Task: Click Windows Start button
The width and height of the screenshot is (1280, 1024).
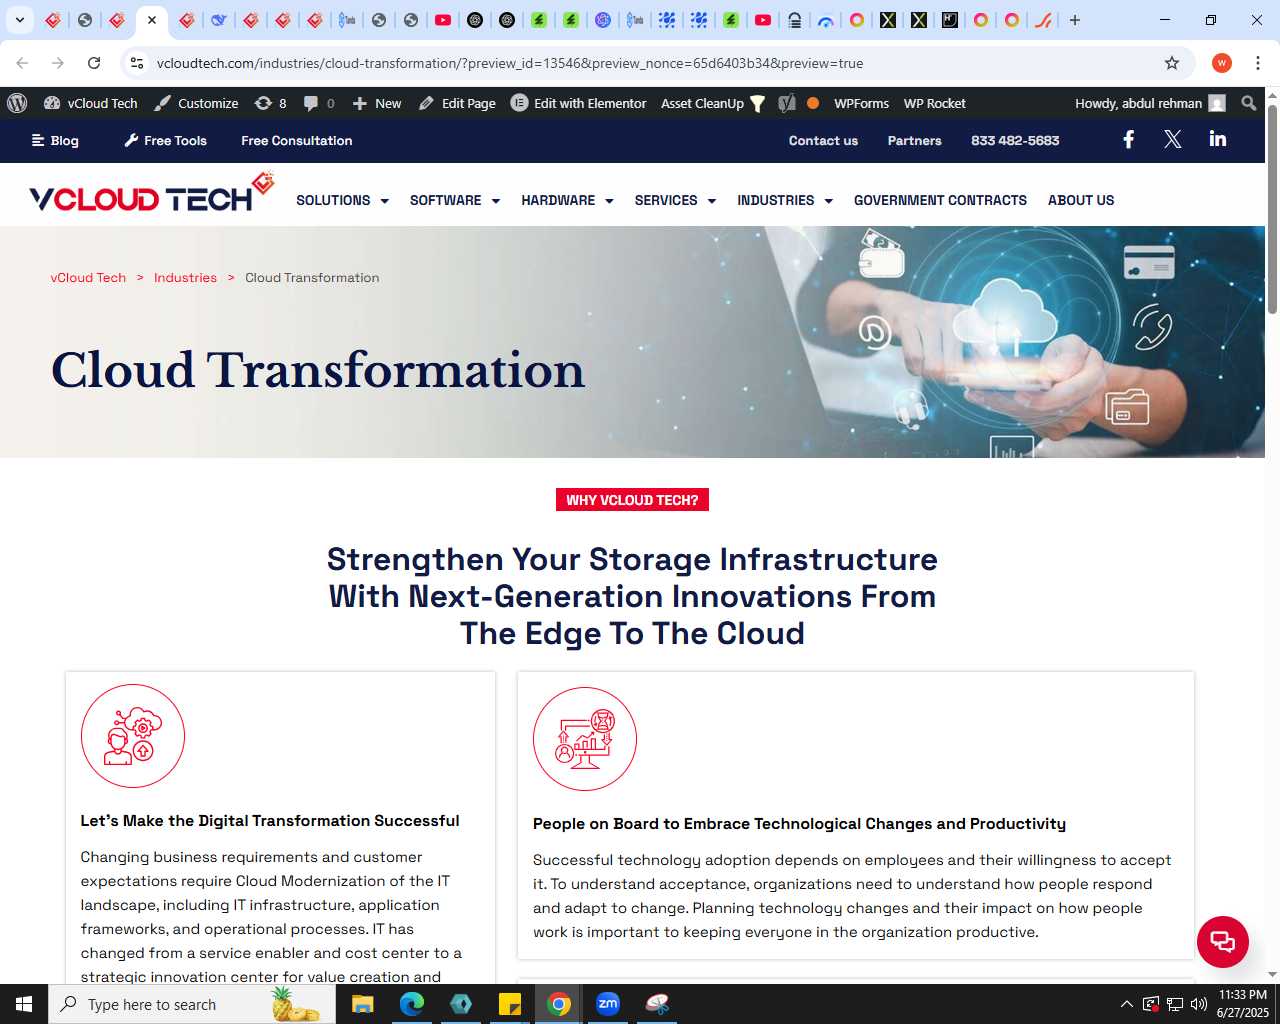Action: 24,1004
